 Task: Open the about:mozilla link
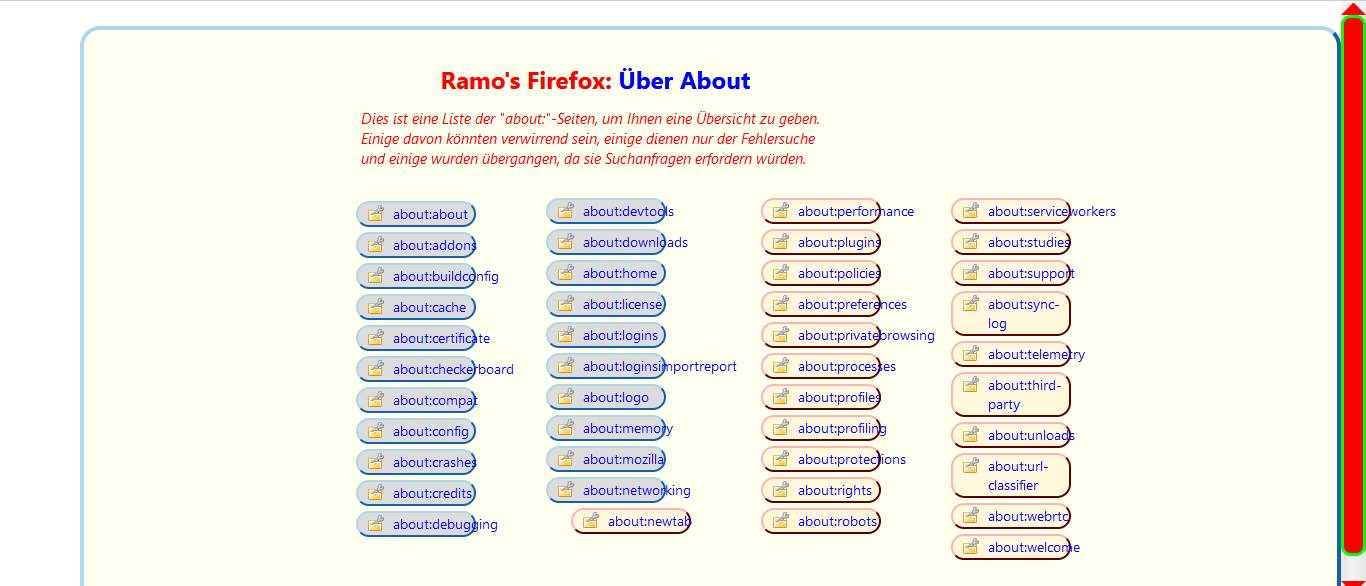(624, 460)
